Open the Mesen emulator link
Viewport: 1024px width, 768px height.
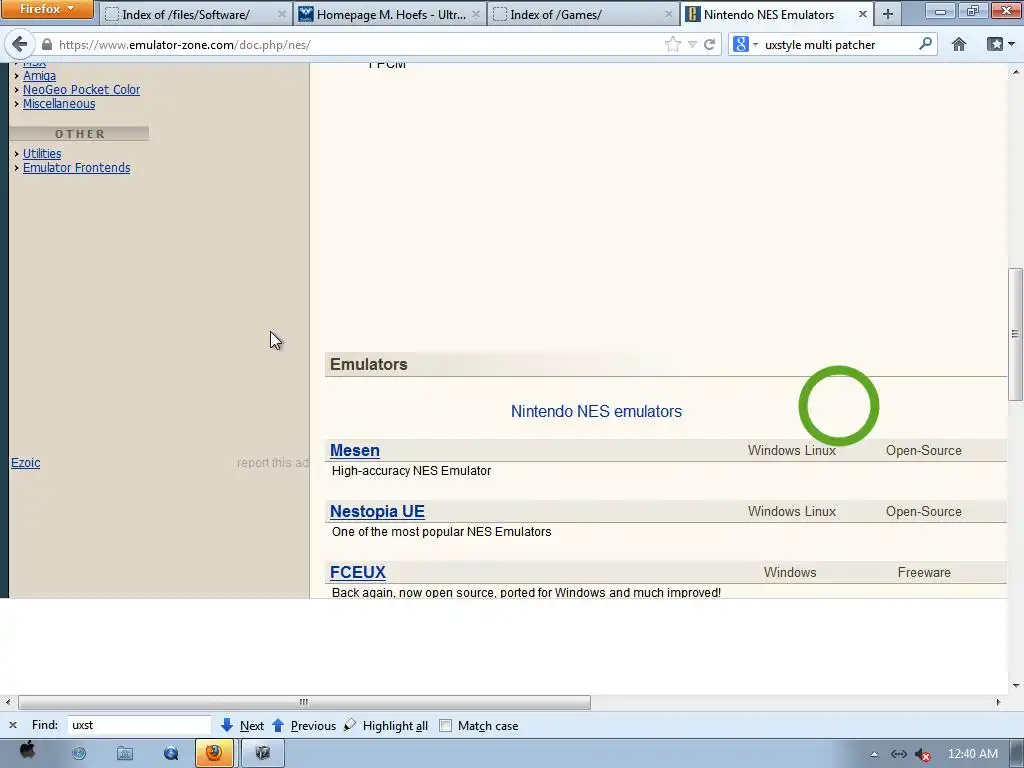355,451
